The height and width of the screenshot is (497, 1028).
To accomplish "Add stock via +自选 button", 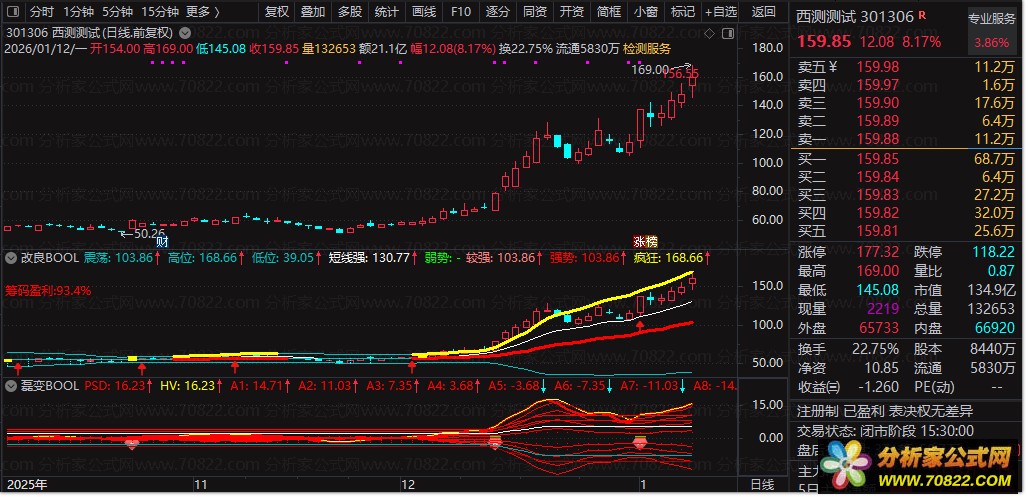I will point(721,11).
